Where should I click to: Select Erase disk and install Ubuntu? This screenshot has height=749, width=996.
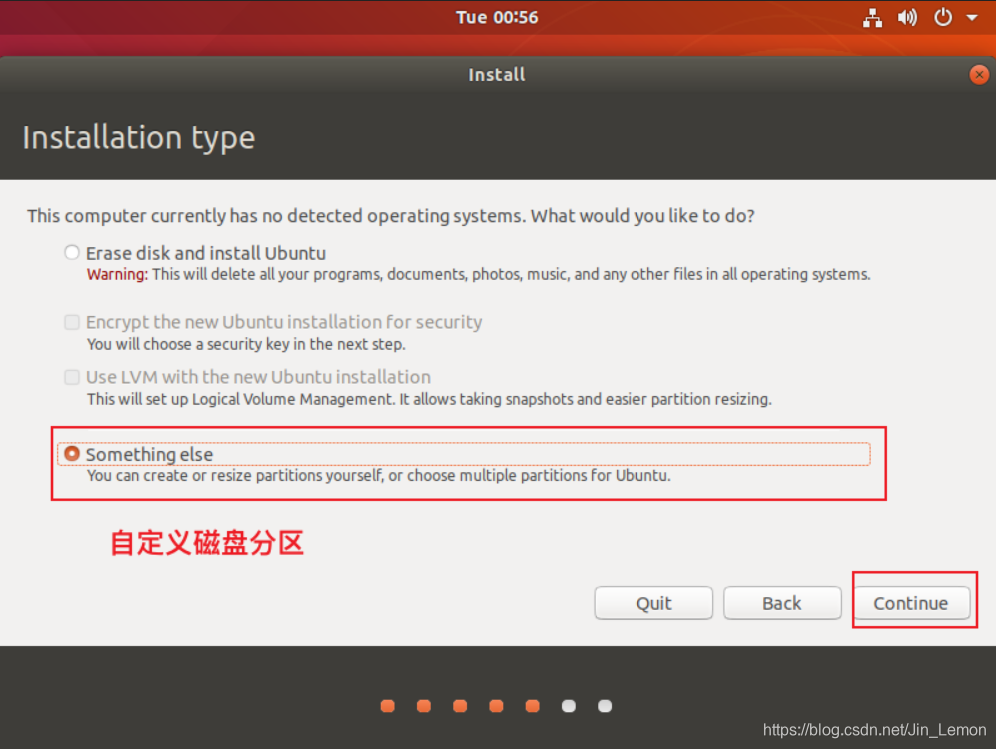(72, 253)
